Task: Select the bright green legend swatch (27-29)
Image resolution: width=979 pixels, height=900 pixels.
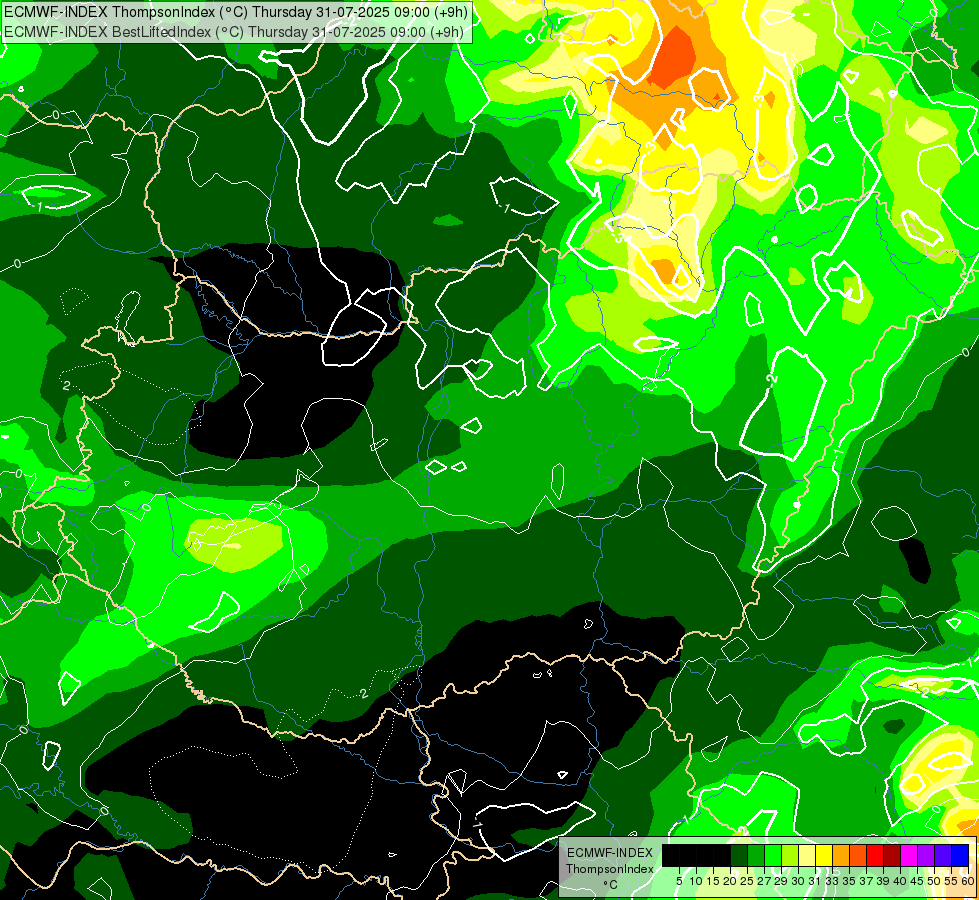Action: 773,856
